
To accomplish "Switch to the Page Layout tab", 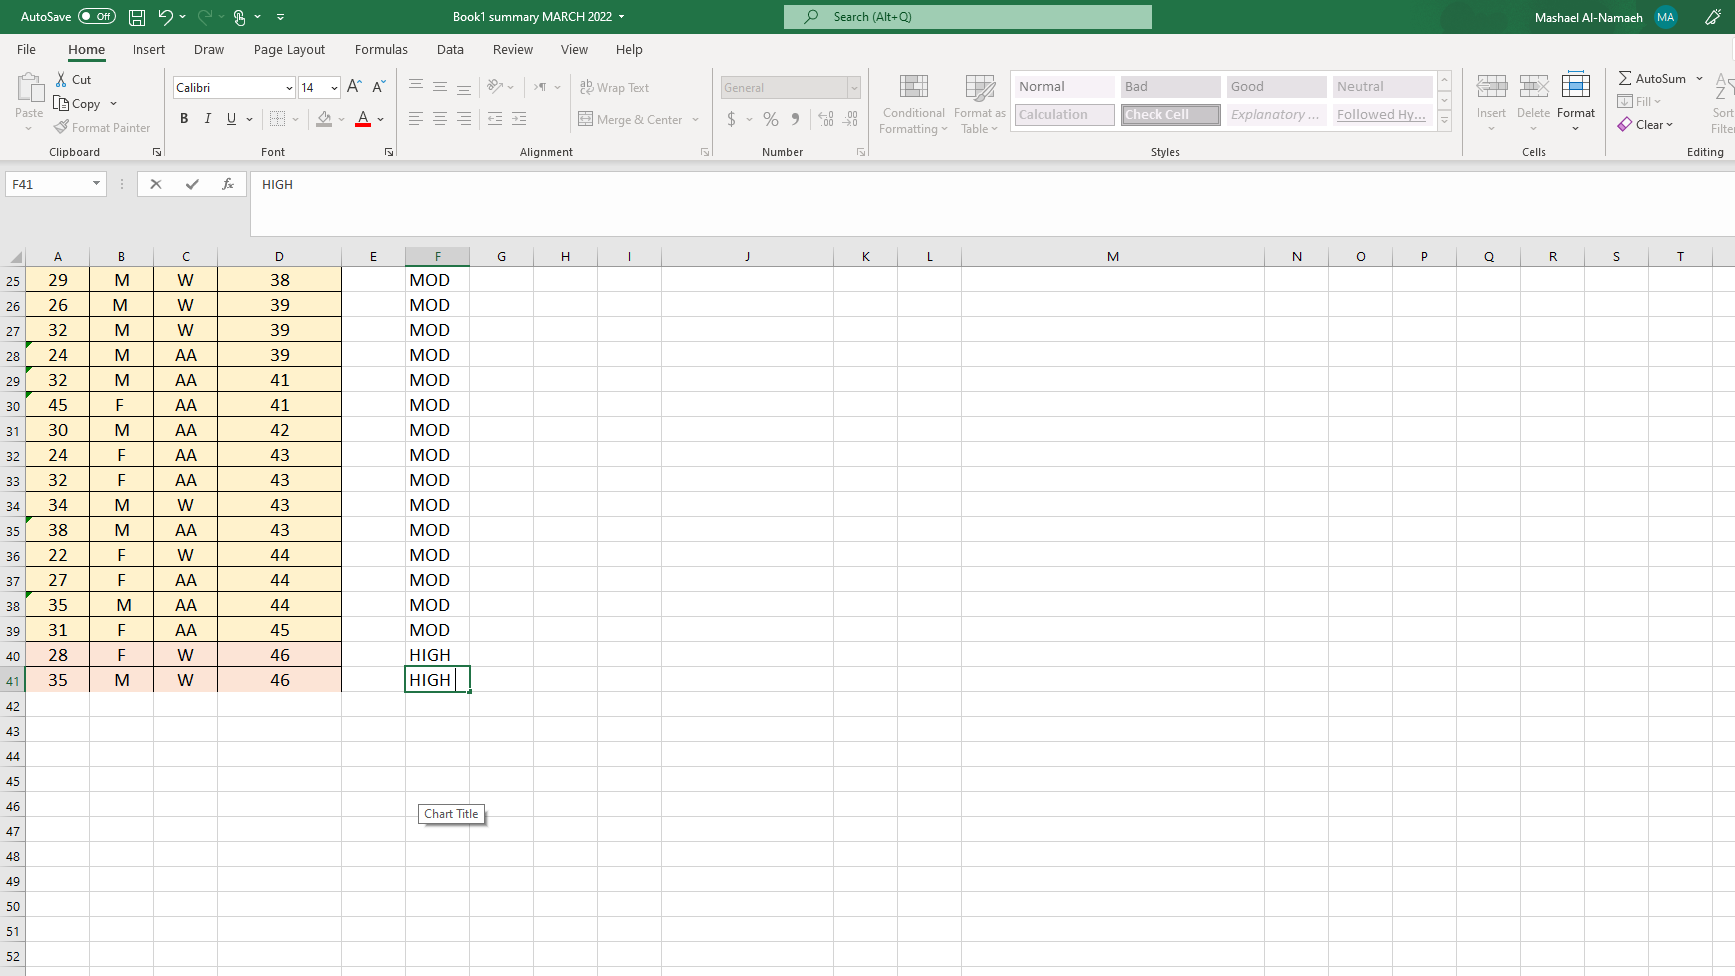I will click(289, 50).
